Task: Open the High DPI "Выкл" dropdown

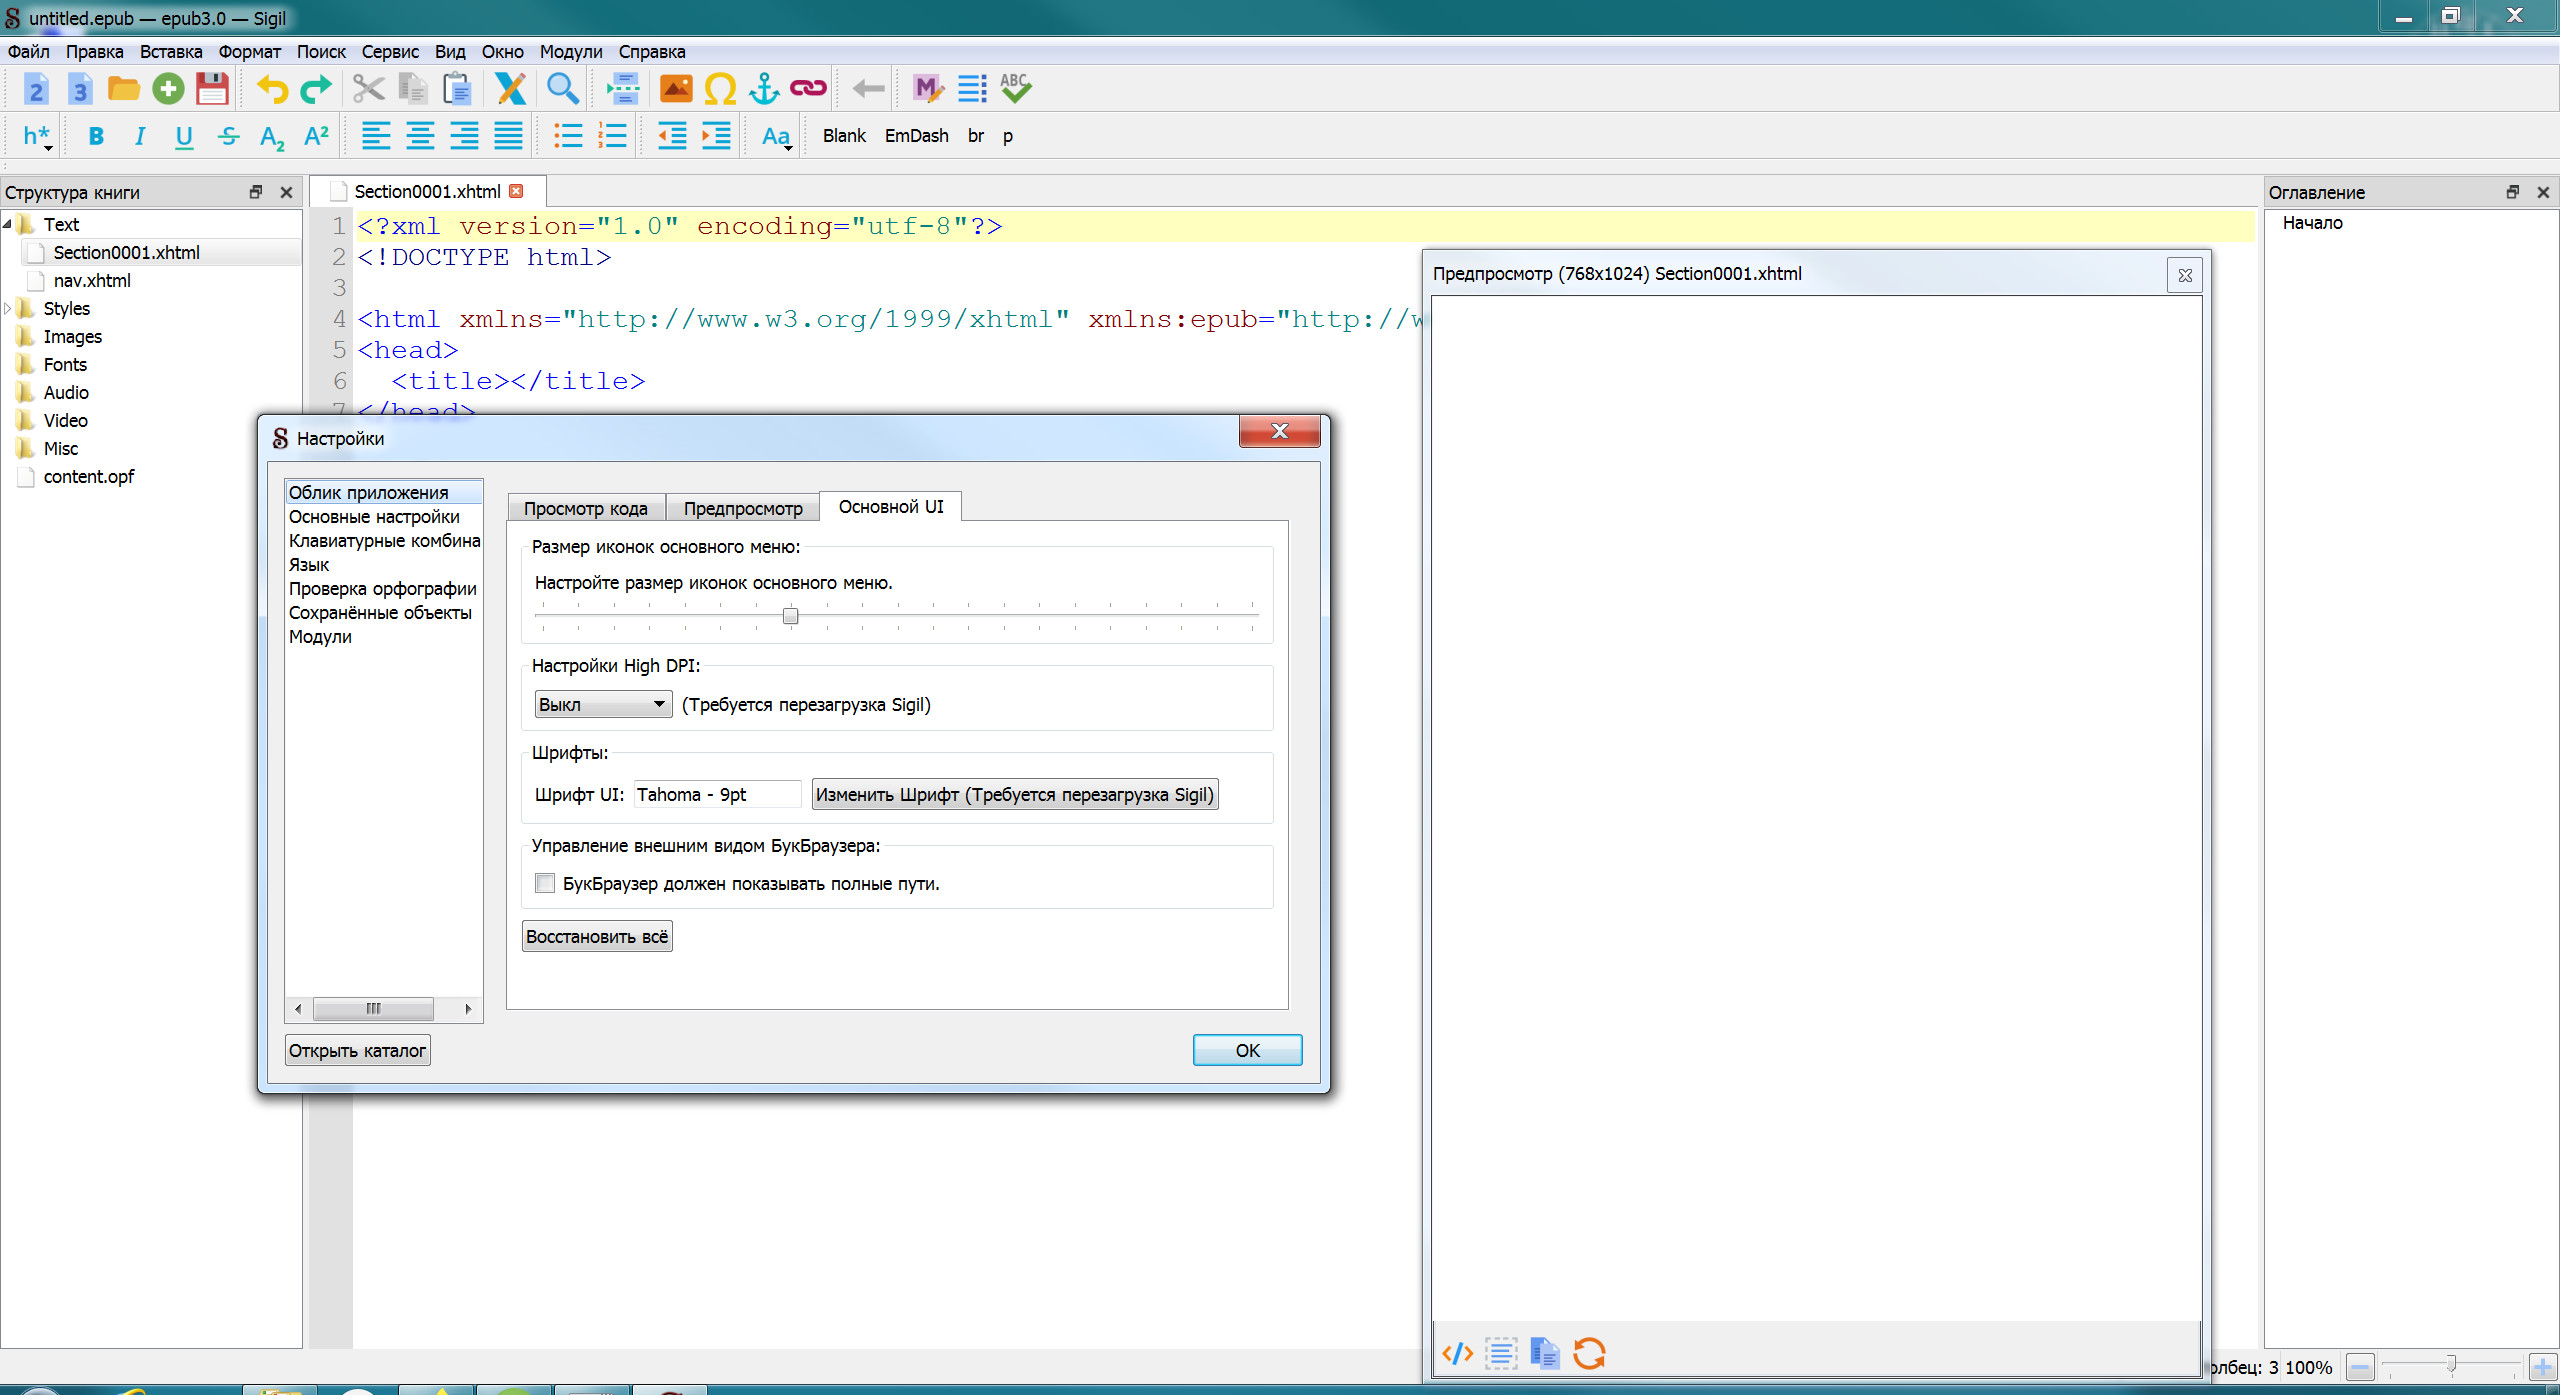Action: [x=602, y=704]
